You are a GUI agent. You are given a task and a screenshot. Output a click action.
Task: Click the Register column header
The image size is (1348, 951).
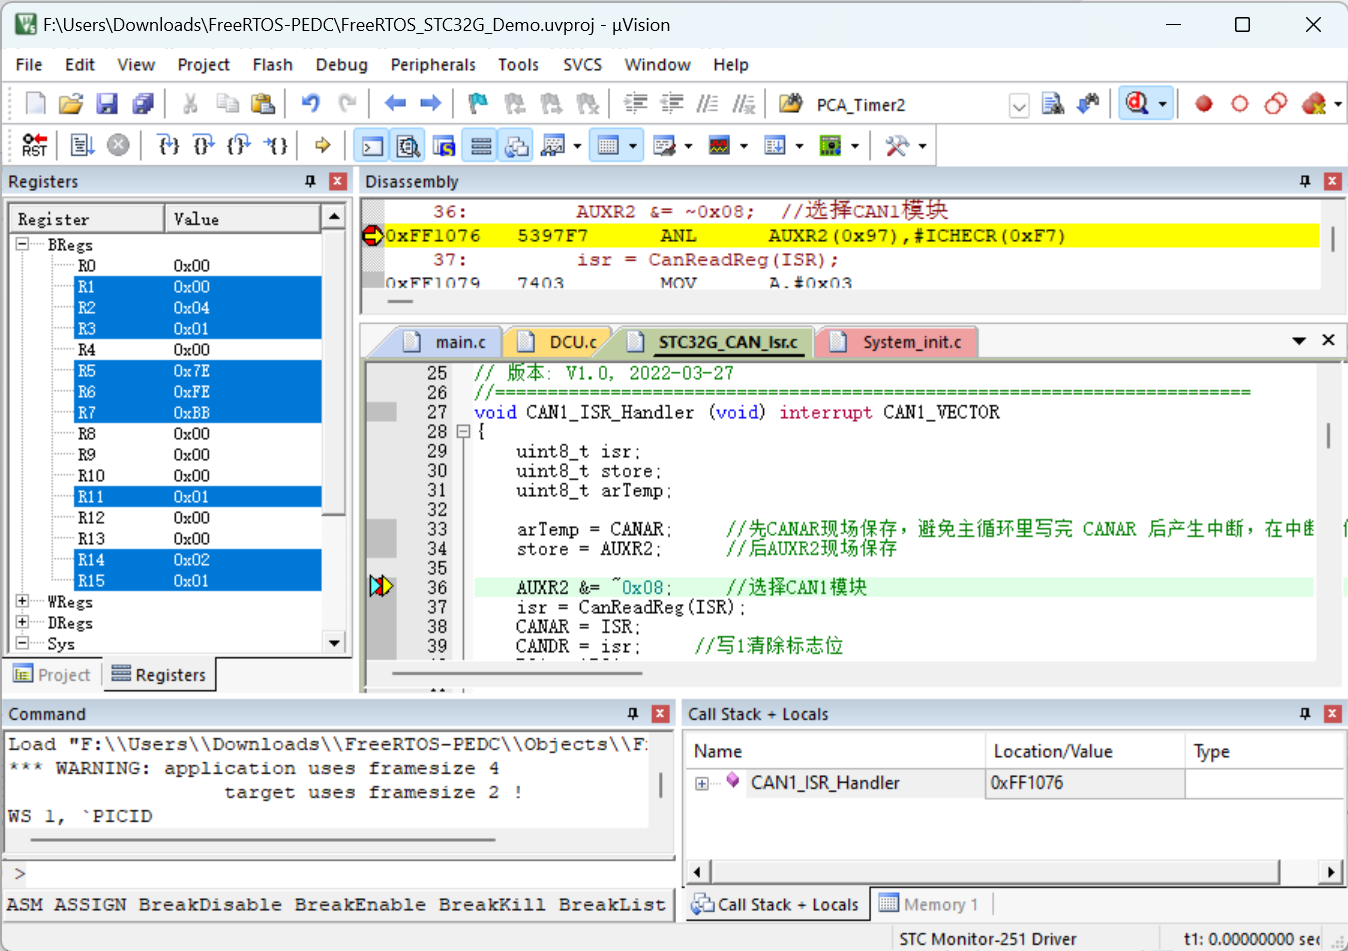coord(87,219)
